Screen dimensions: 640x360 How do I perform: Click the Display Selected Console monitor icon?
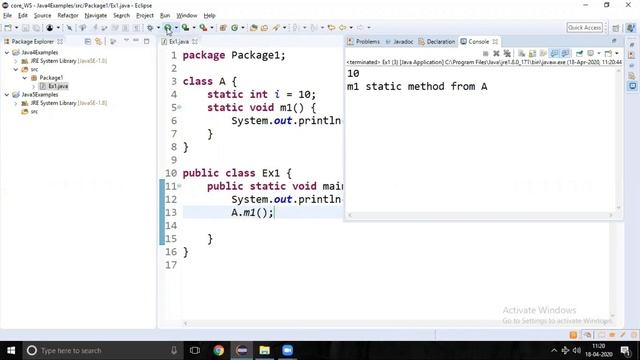click(591, 53)
